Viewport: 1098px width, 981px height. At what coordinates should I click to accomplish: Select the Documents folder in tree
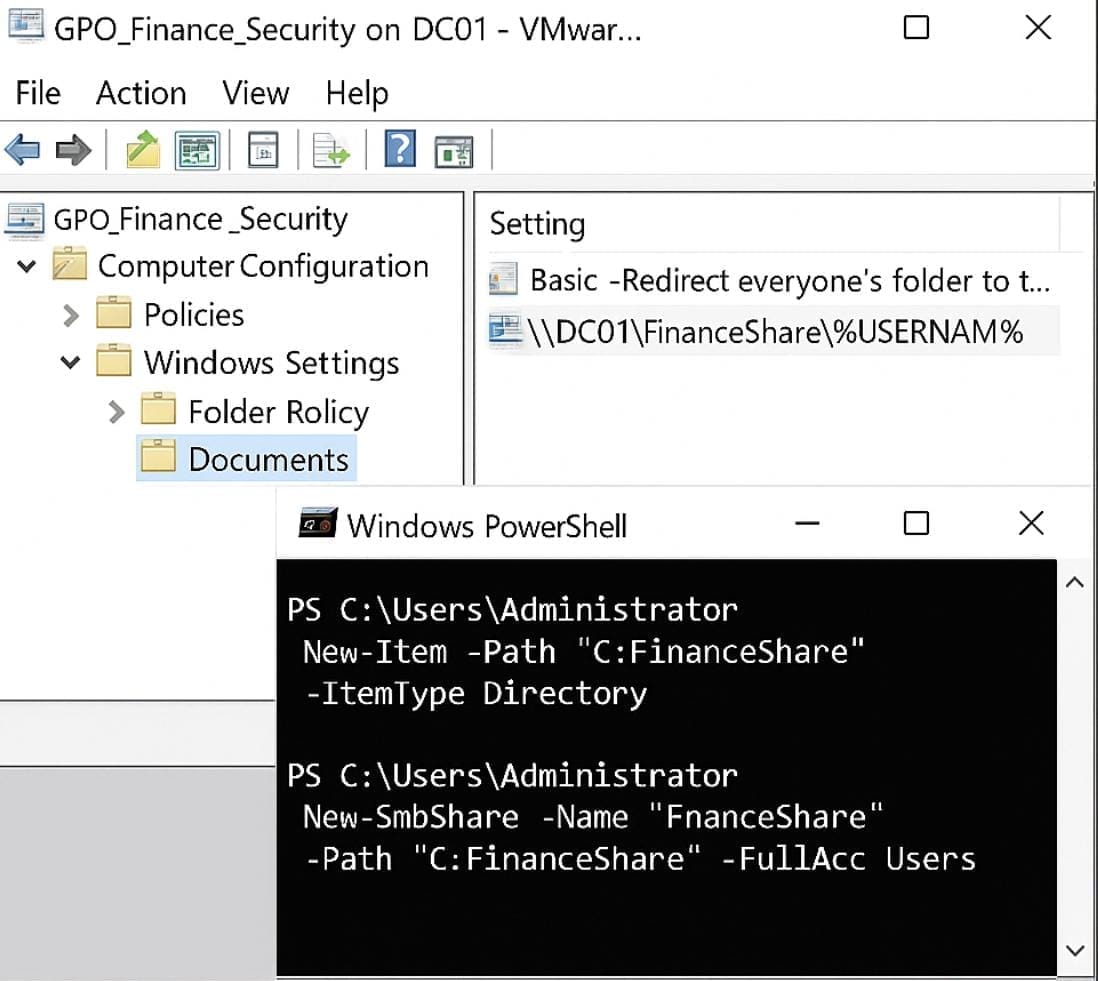pyautogui.click(x=268, y=459)
